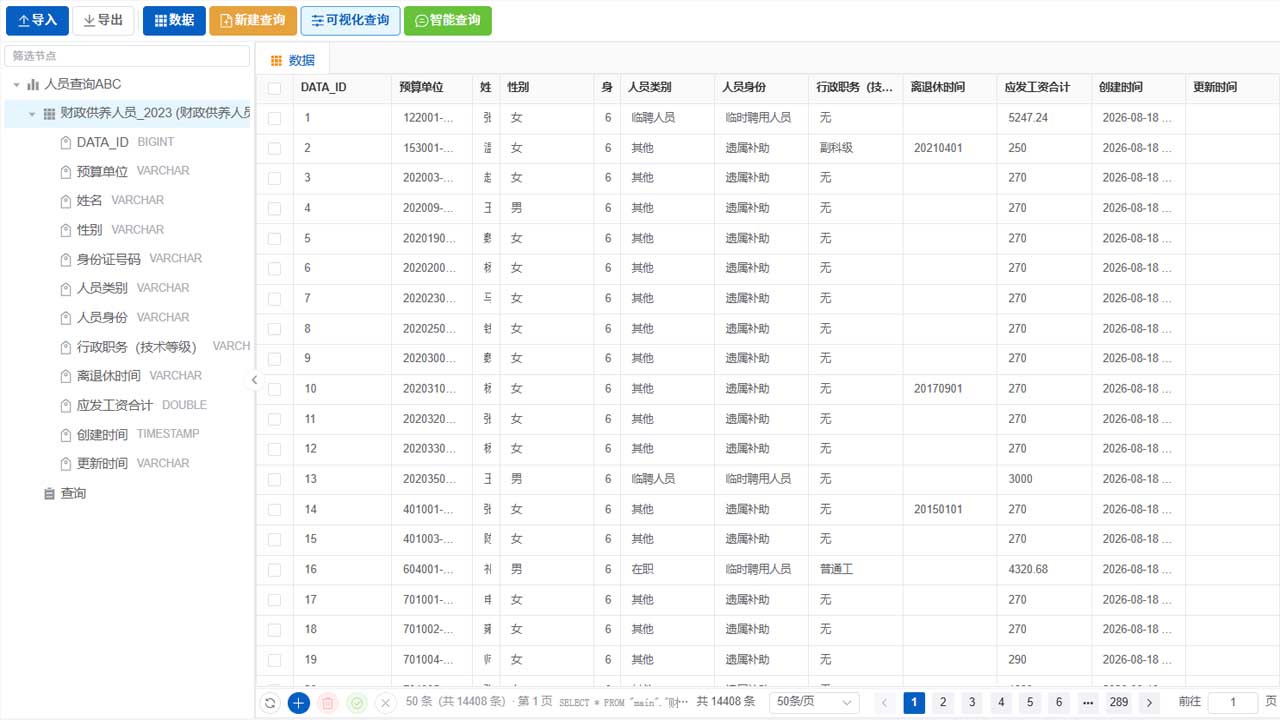Viewport: 1280px width, 720px height.
Task: Click the previous page arrow
Action: tap(884, 703)
